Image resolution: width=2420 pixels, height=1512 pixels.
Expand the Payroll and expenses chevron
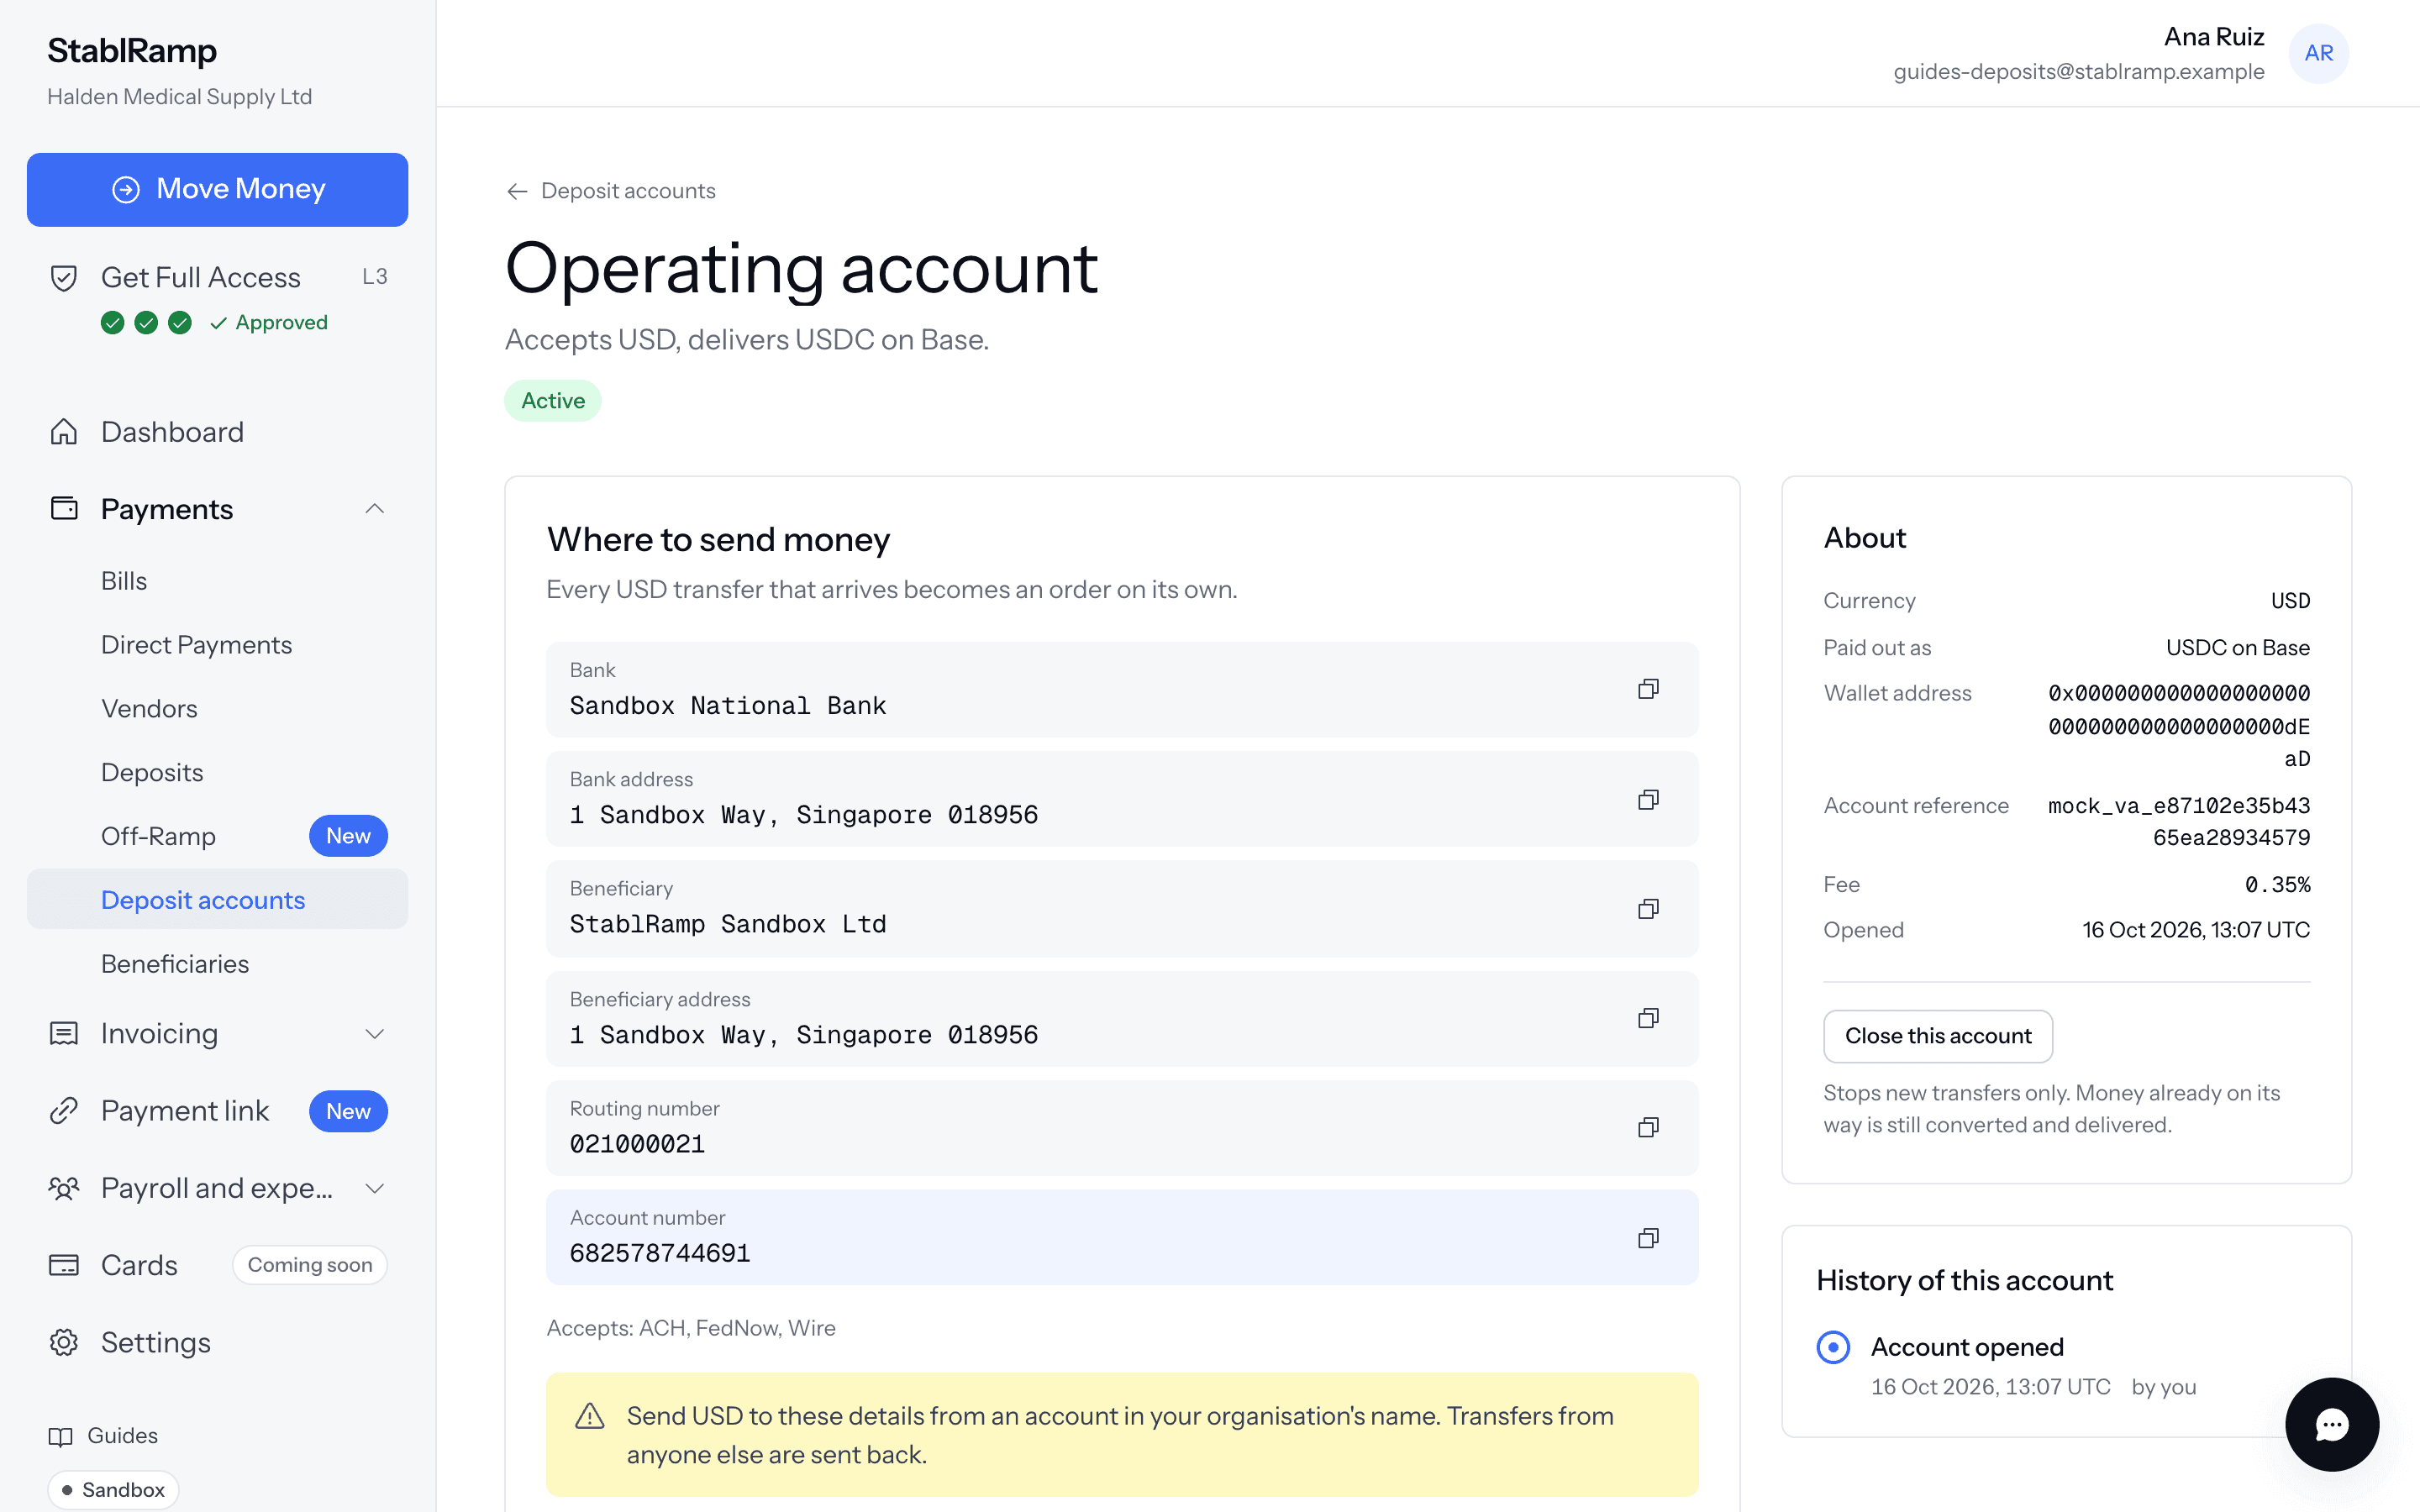[374, 1188]
